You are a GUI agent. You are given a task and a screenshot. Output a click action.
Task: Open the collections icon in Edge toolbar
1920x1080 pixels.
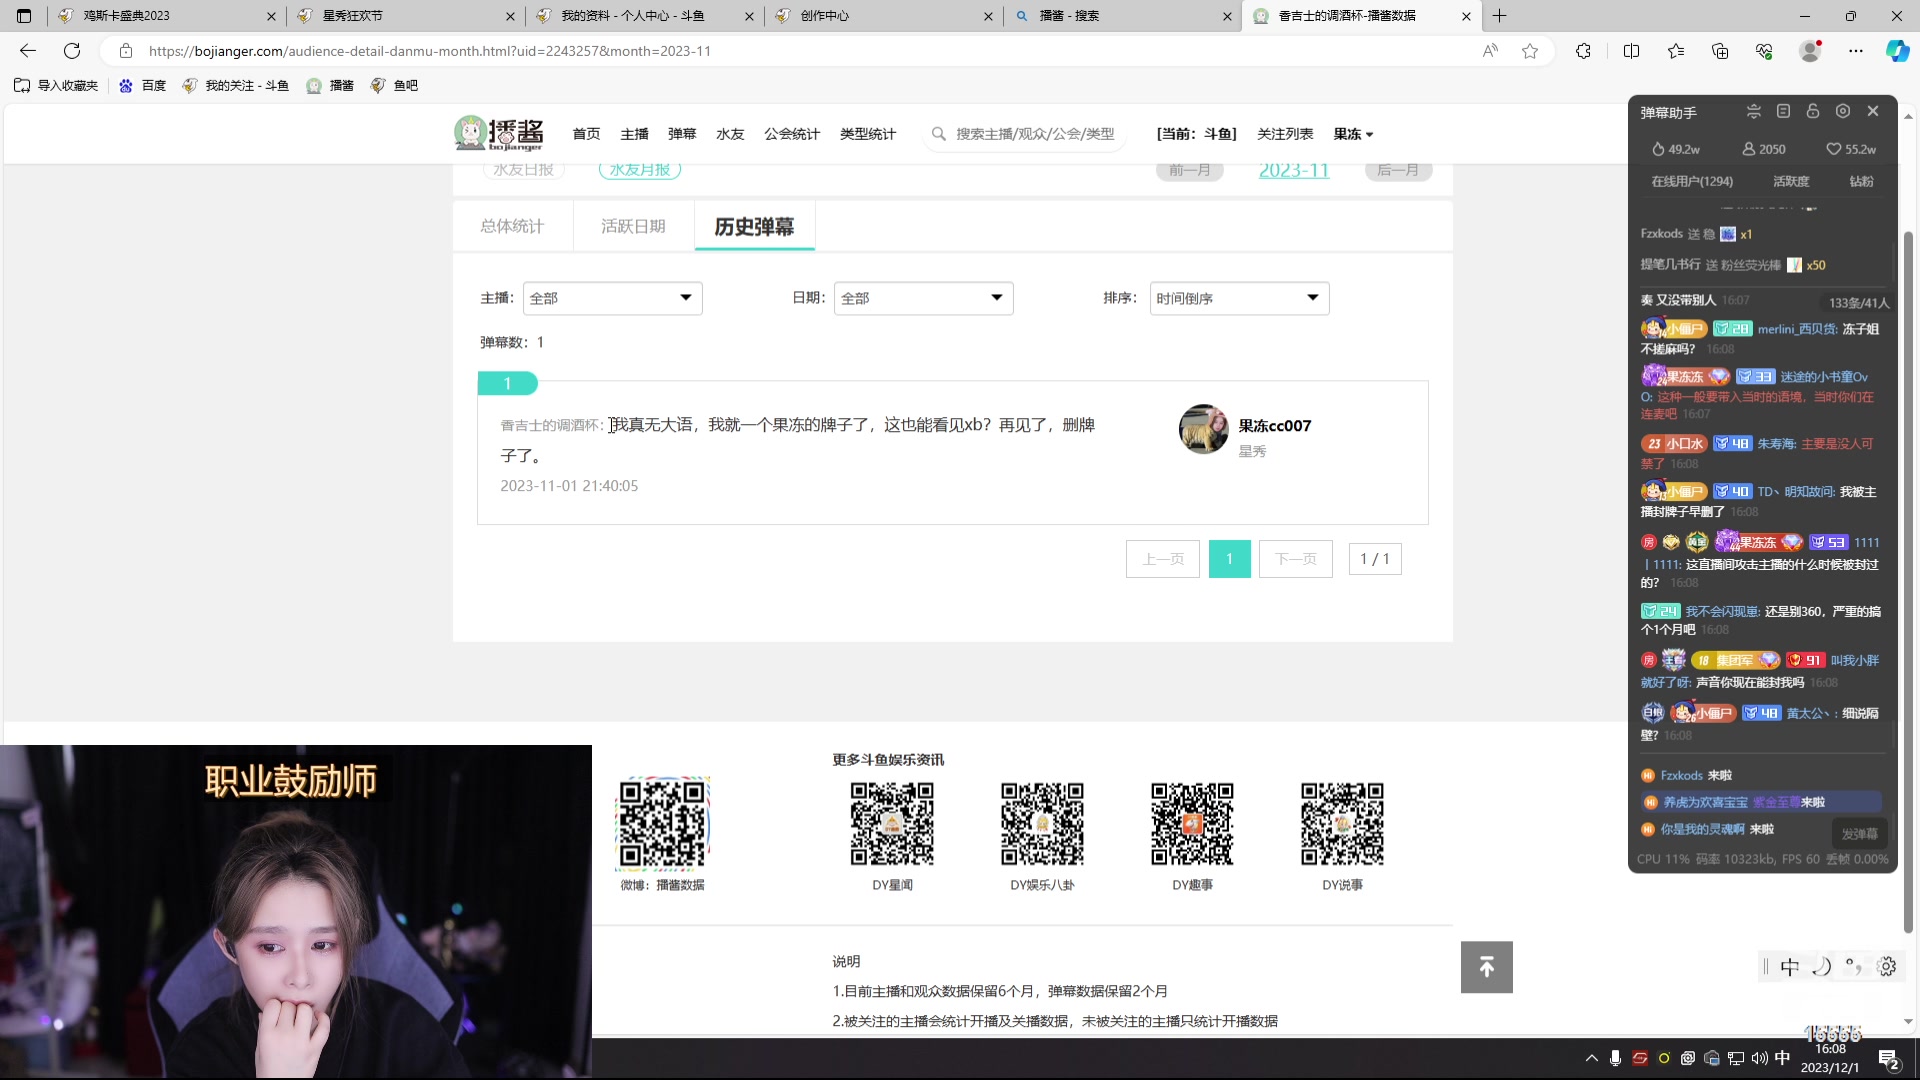click(x=1720, y=51)
